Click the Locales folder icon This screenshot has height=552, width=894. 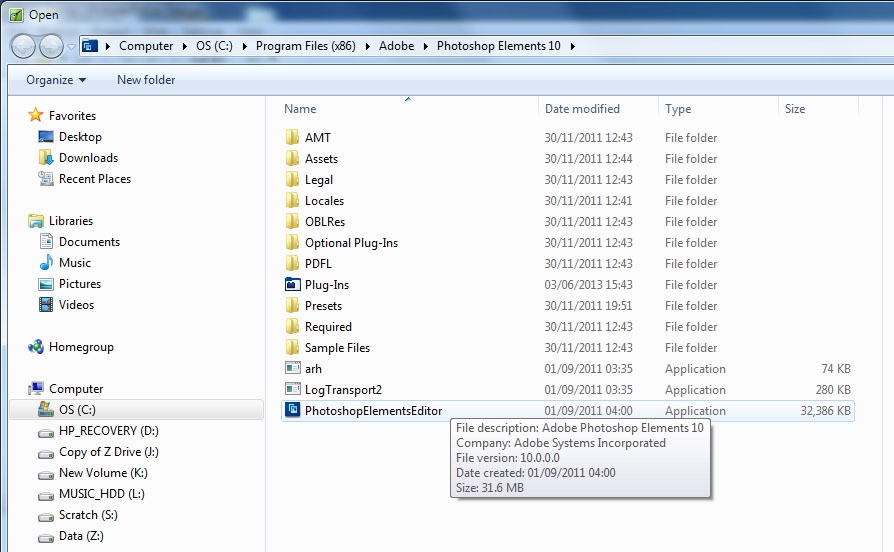(x=292, y=201)
